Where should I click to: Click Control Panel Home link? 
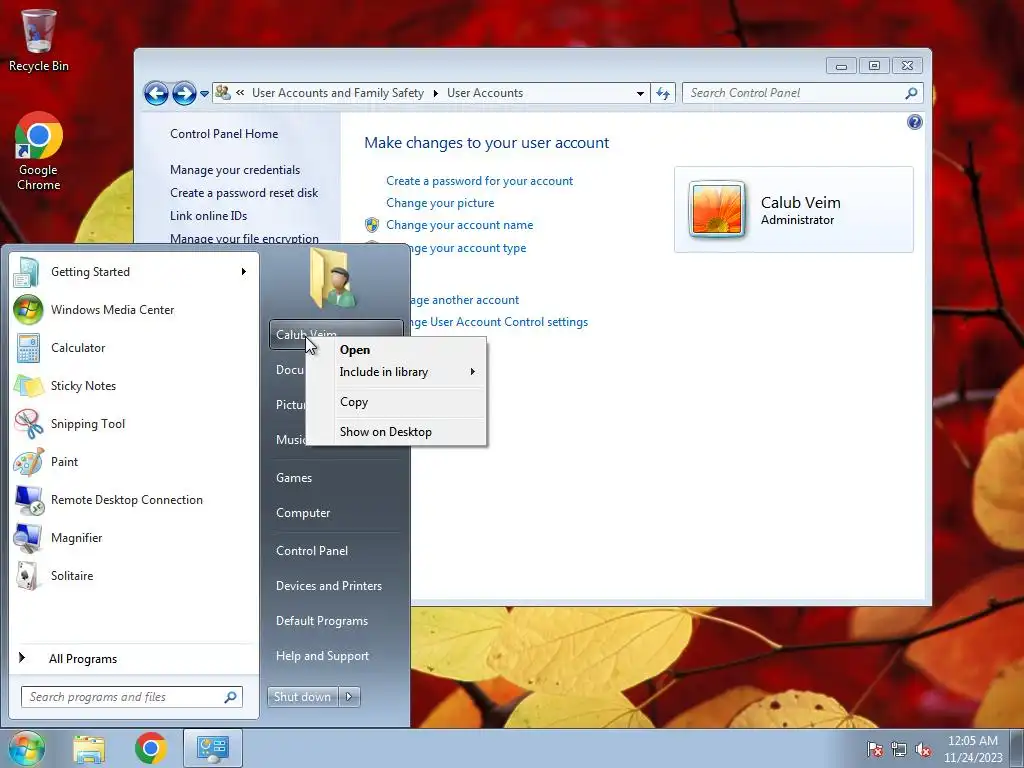coord(224,134)
